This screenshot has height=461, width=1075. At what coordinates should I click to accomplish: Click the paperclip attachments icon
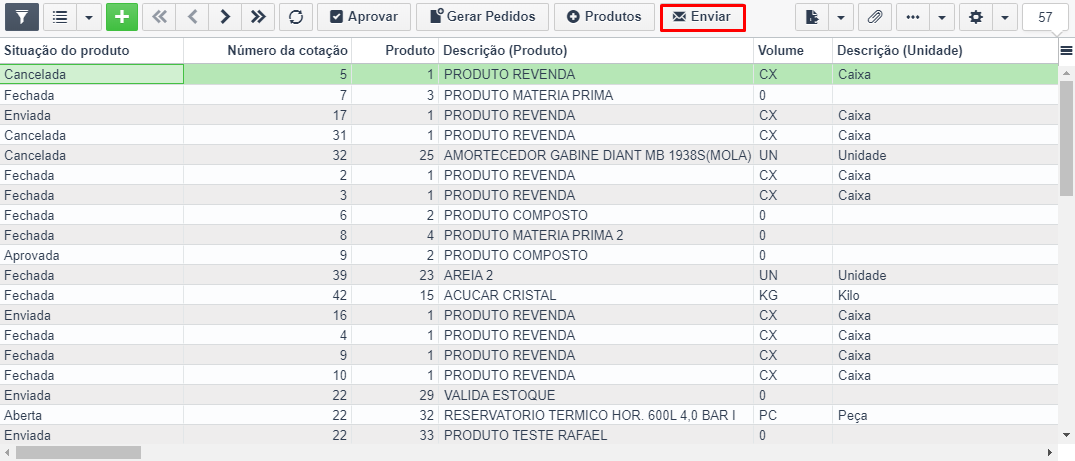(x=875, y=17)
